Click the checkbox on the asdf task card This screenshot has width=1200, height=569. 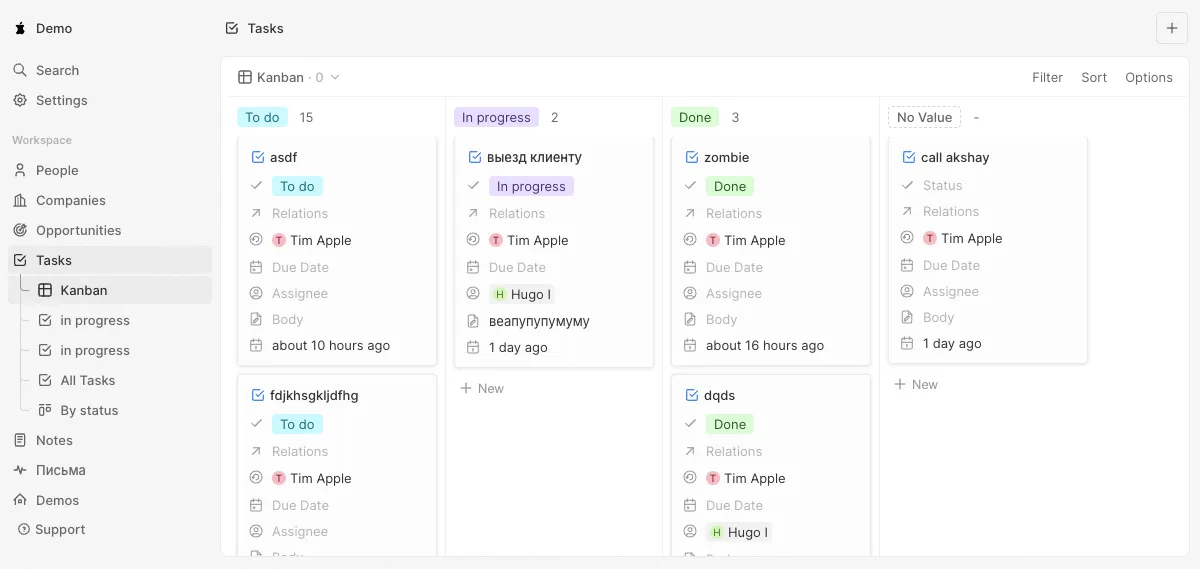point(258,157)
